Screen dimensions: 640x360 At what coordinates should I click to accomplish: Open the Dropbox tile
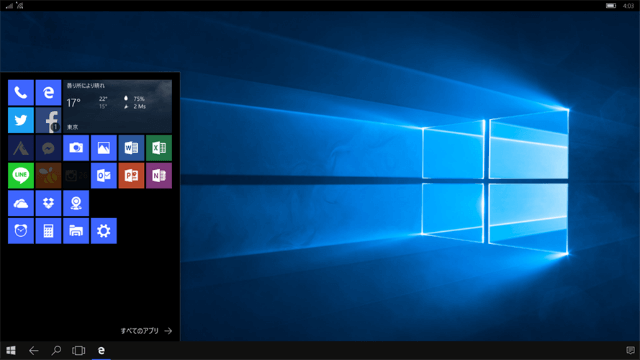tap(48, 203)
